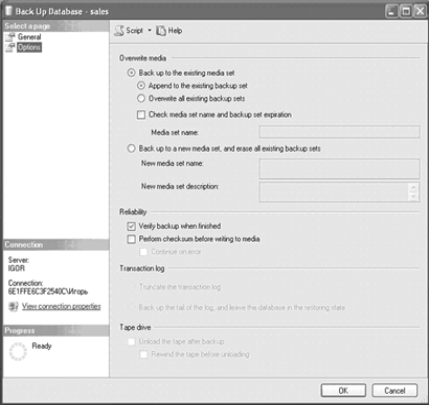
Task: Click the Connection panel header
Action: pyautogui.click(x=56, y=245)
